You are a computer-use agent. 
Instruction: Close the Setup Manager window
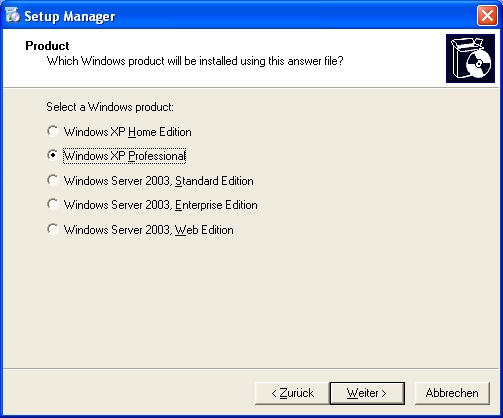coord(487,15)
